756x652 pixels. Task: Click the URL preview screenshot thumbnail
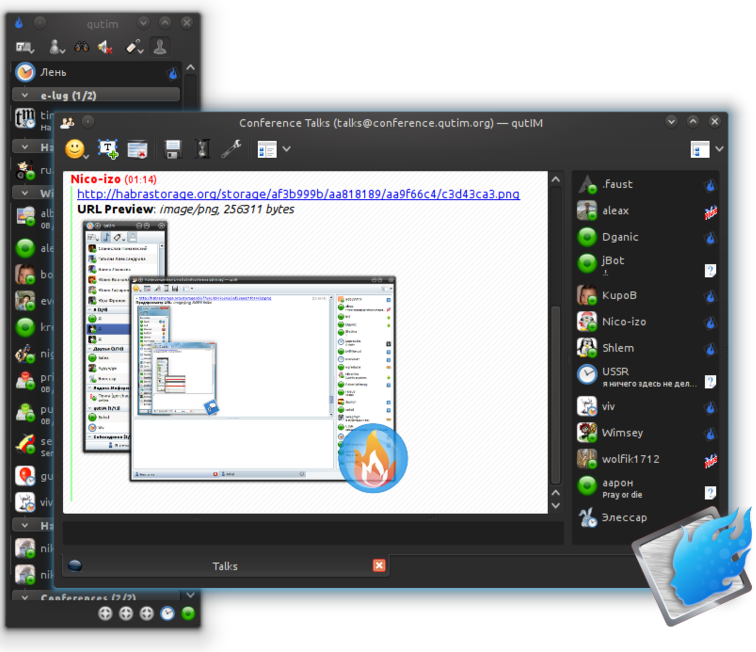245,356
